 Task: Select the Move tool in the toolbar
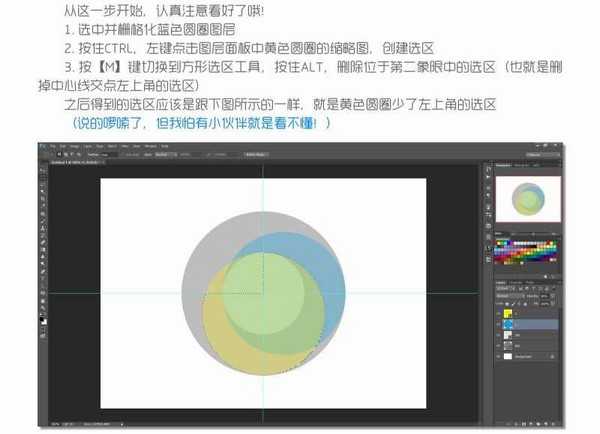pos(42,171)
